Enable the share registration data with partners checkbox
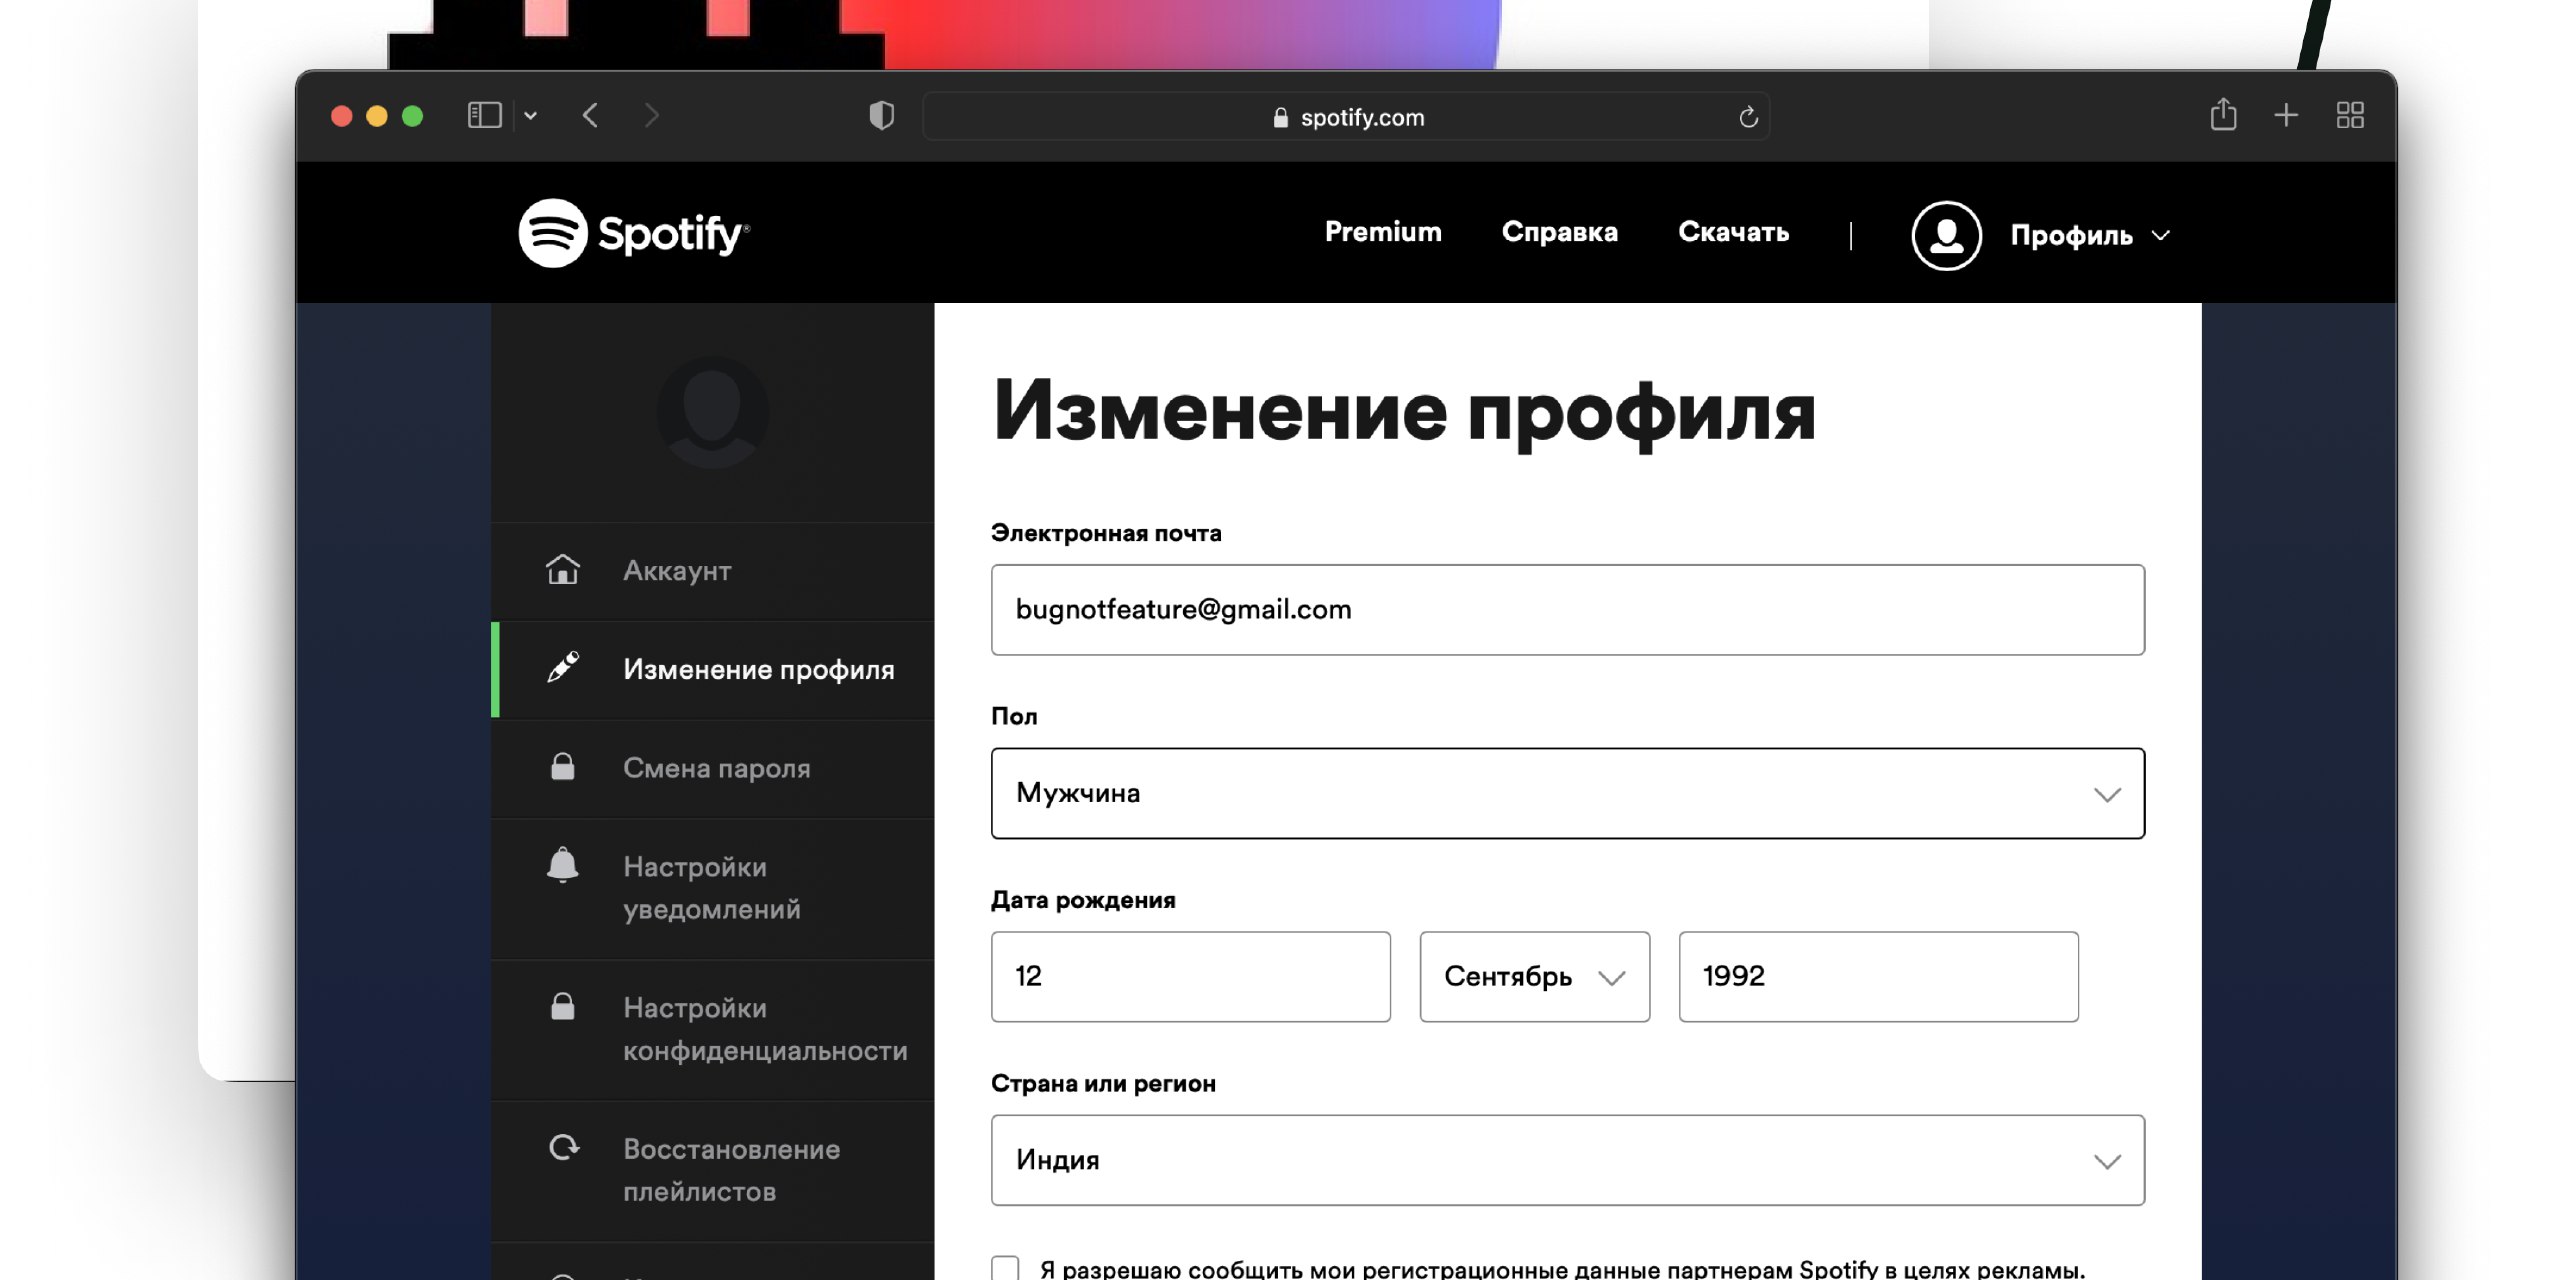Image resolution: width=2560 pixels, height=1280 pixels. point(1006,1268)
